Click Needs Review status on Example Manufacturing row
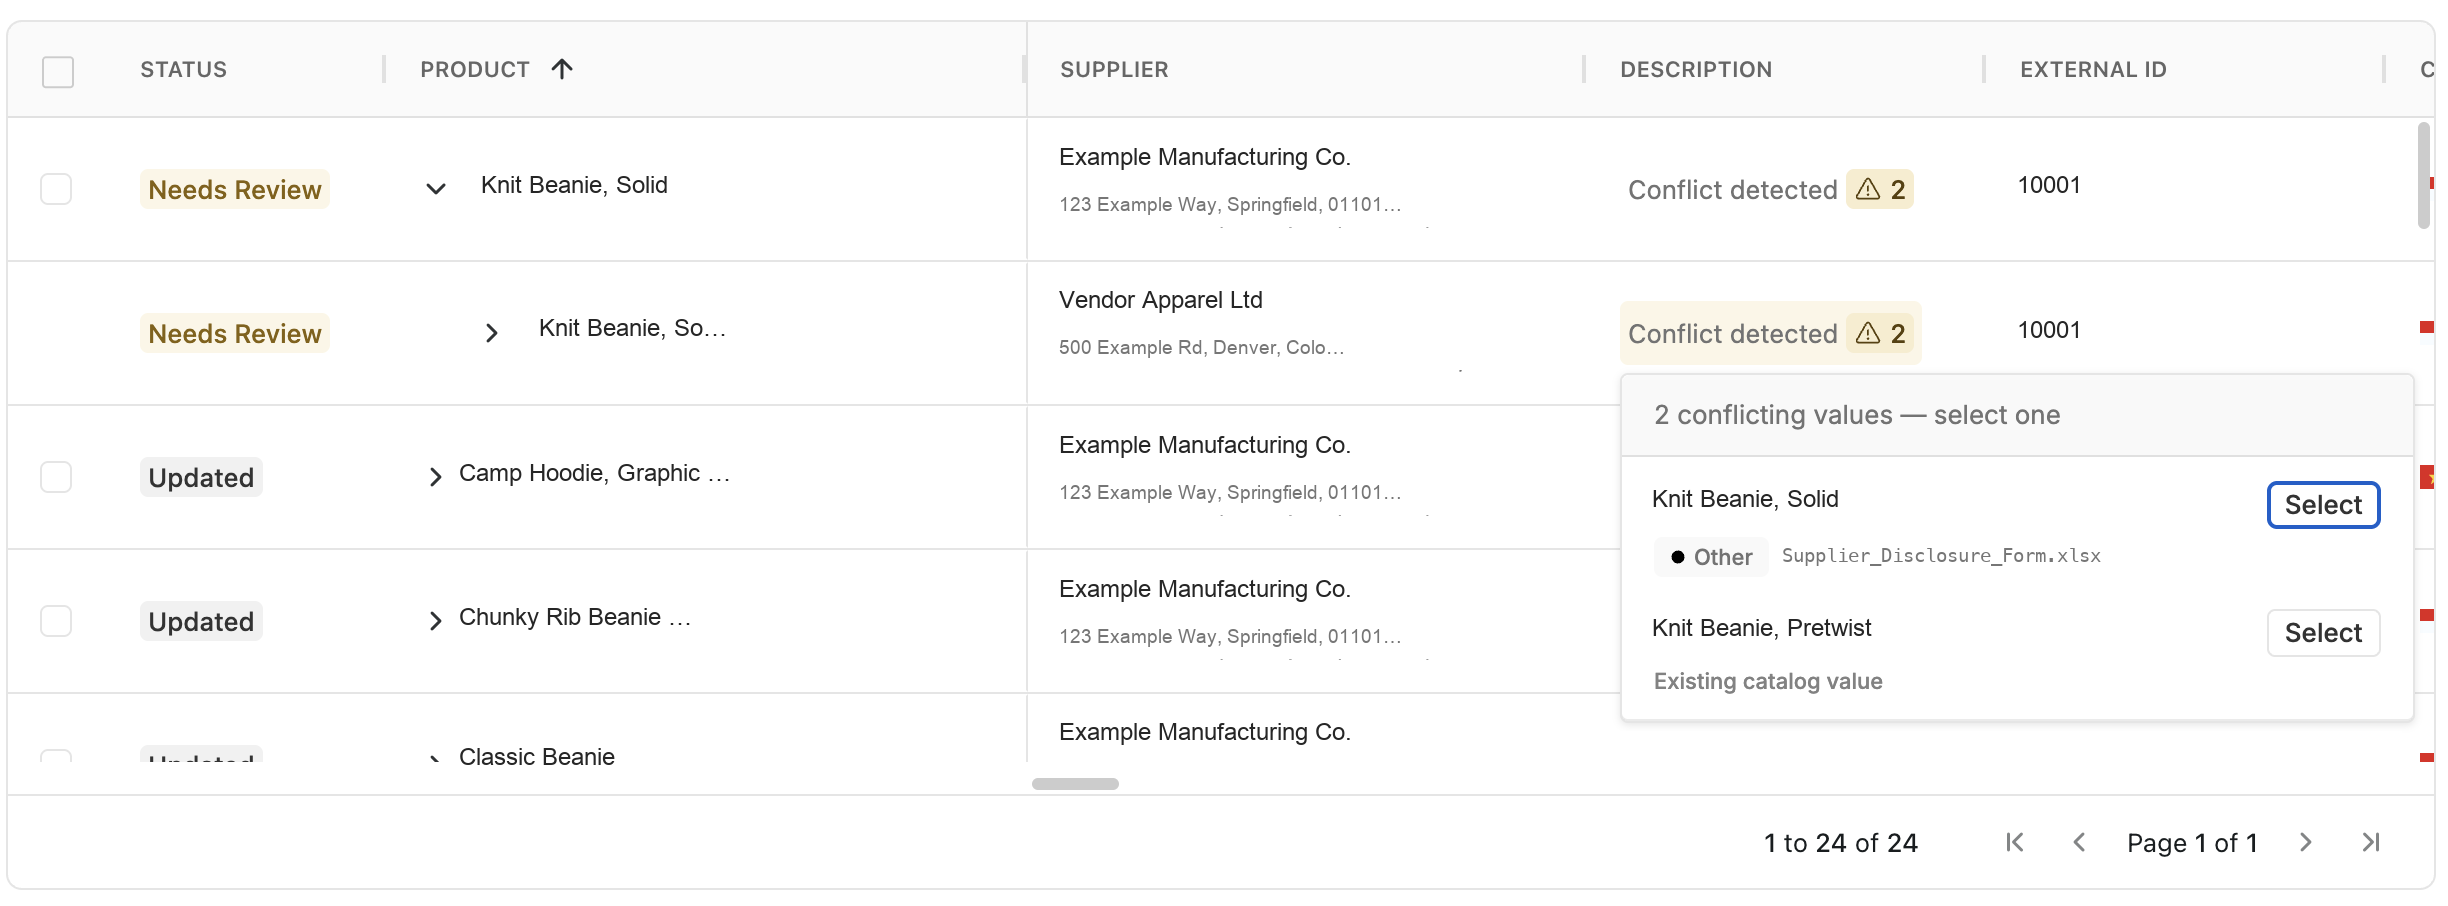This screenshot has height=906, width=2448. [x=235, y=189]
